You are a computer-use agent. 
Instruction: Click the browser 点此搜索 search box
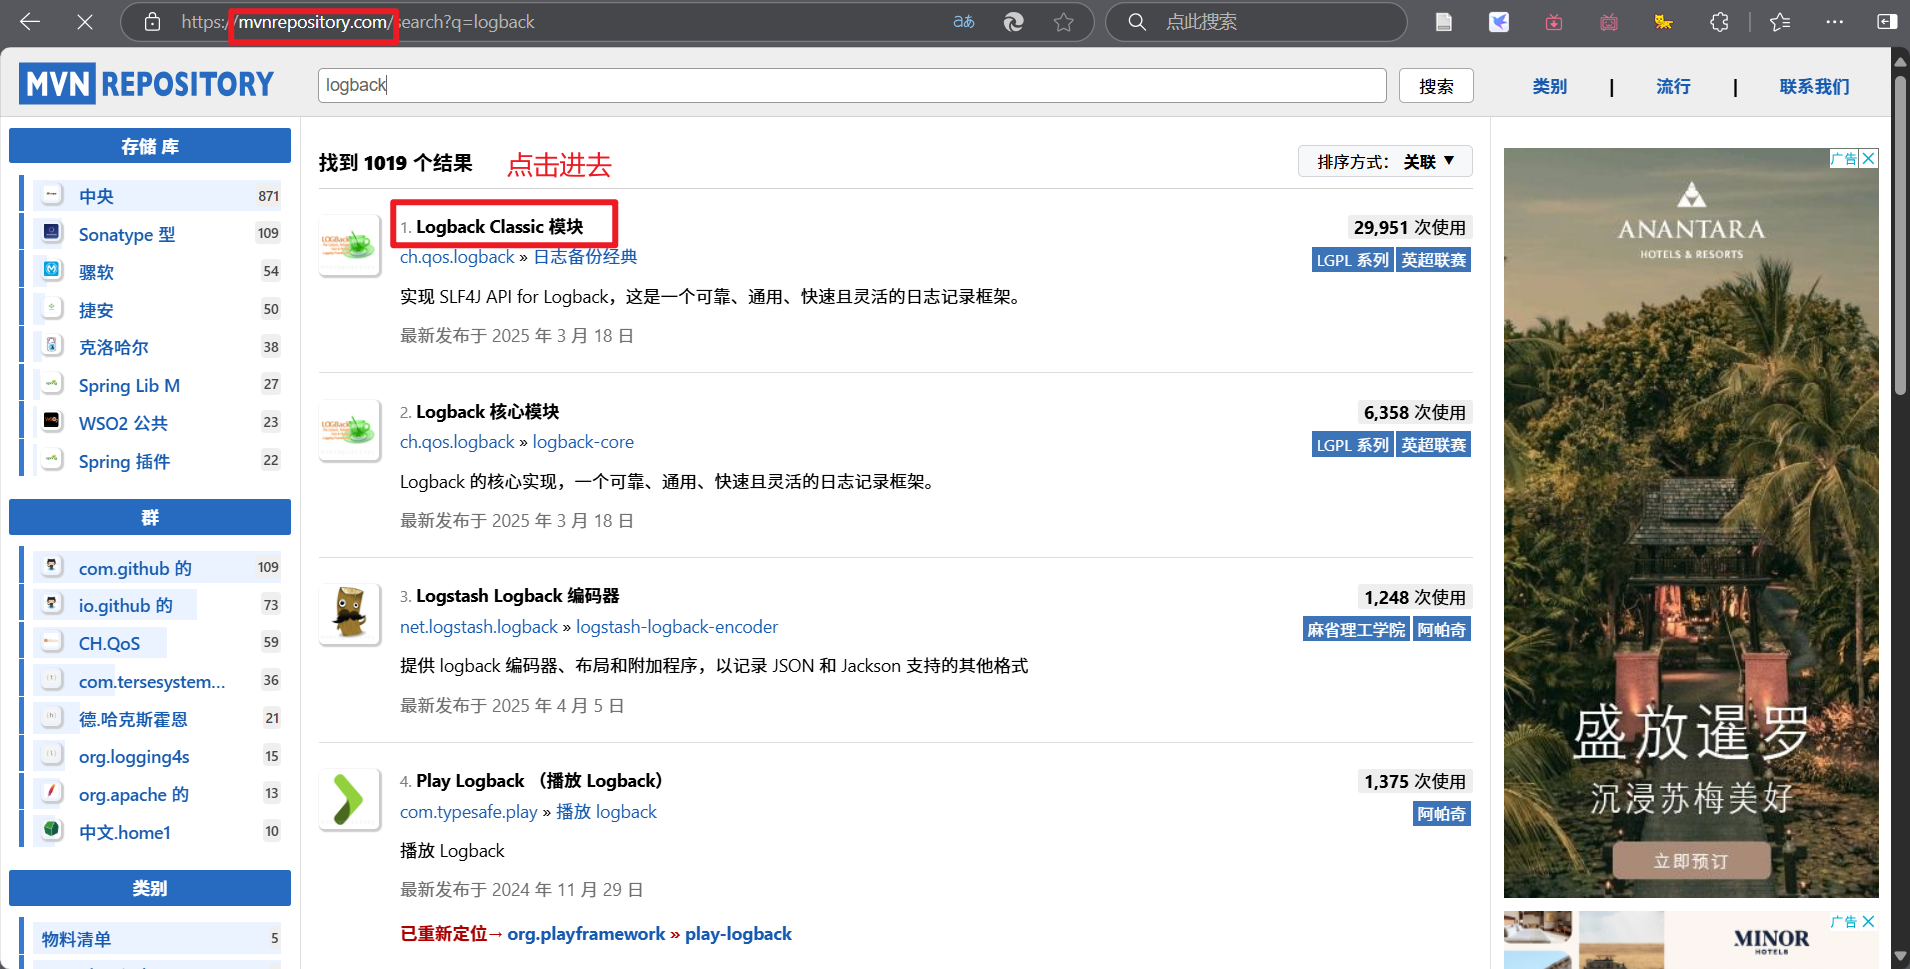(x=1256, y=21)
